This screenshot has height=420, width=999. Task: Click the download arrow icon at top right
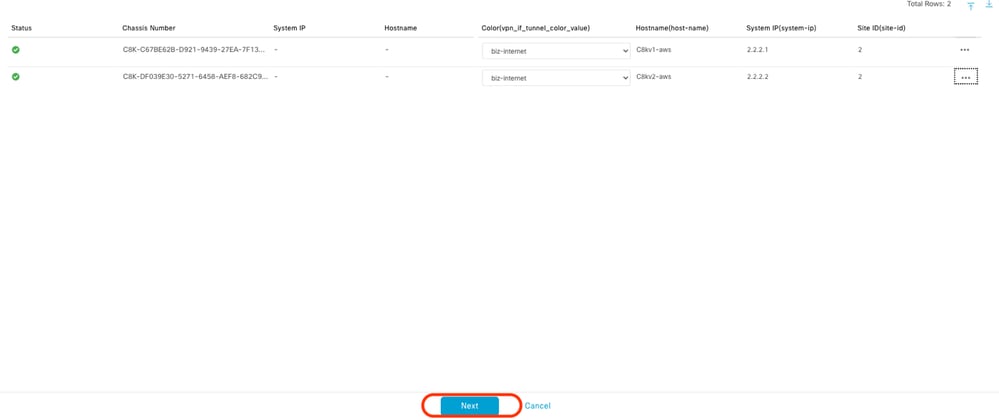tap(989, 4)
